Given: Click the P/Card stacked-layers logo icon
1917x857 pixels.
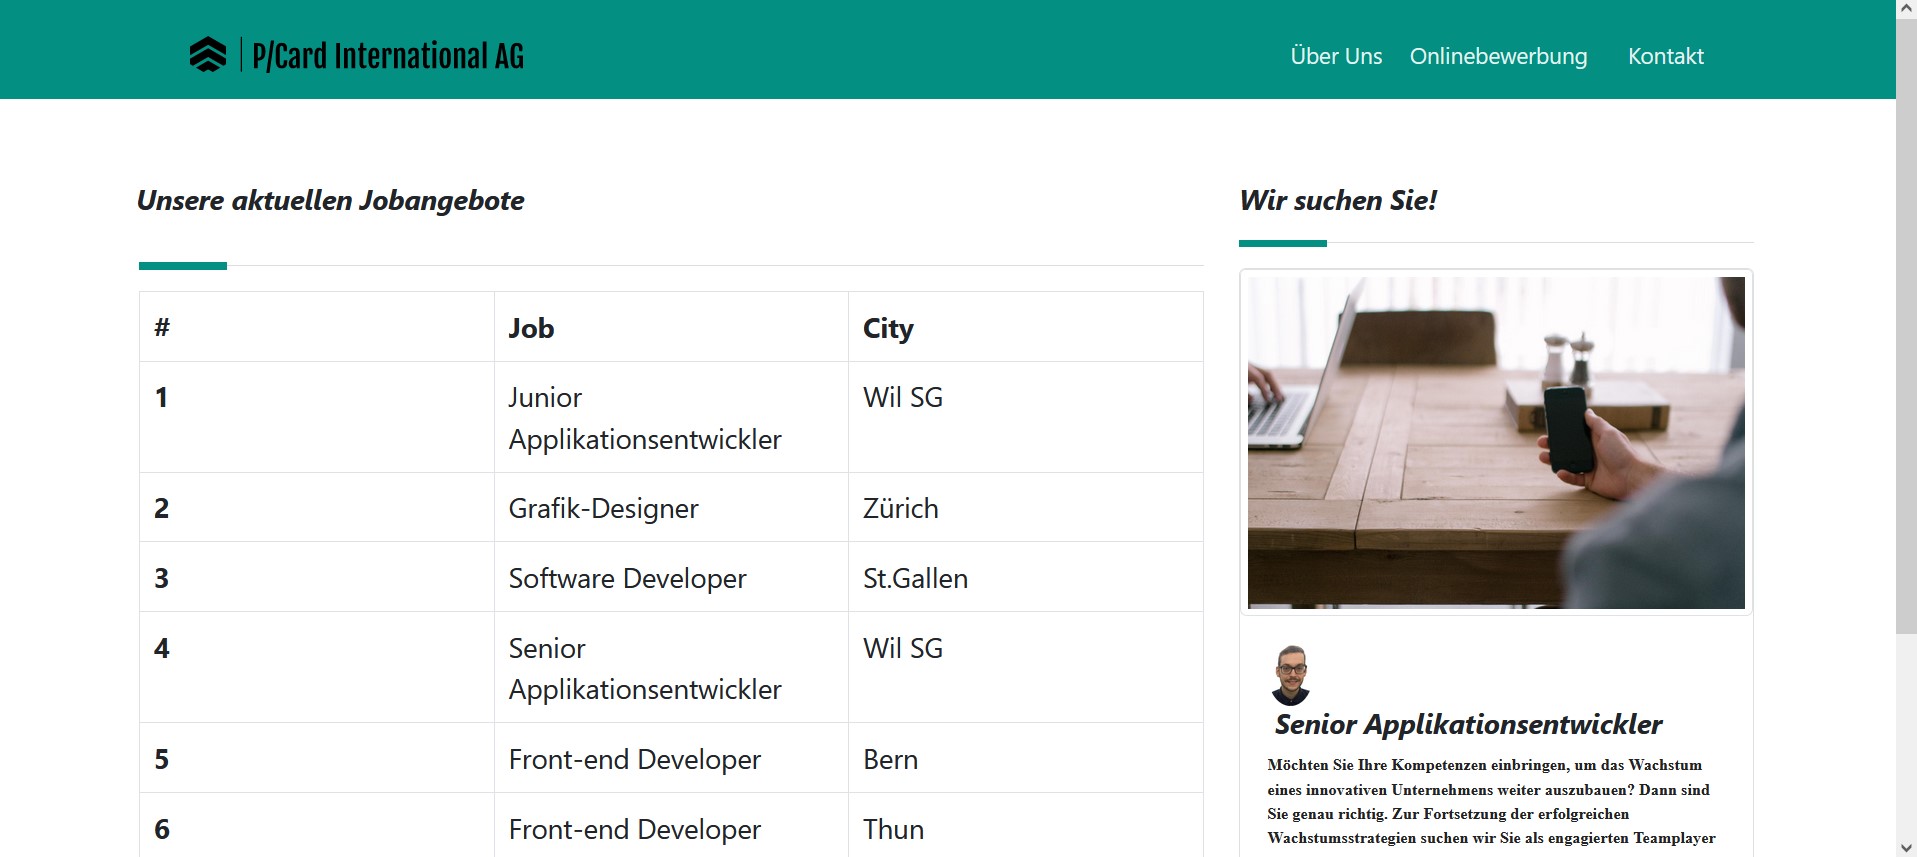Looking at the screenshot, I should (x=207, y=55).
